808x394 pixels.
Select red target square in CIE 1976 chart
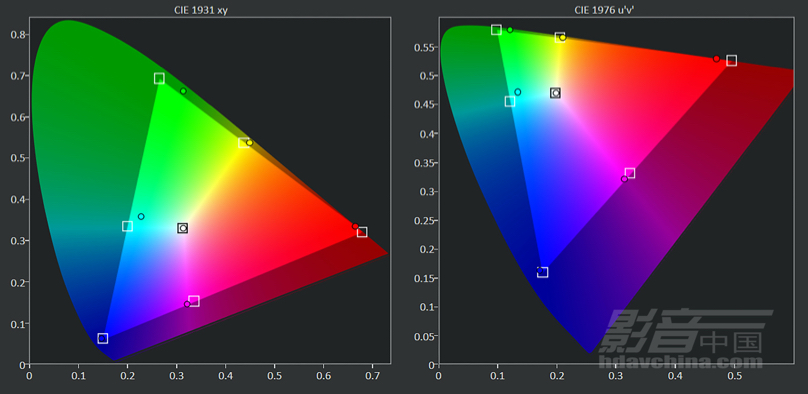point(731,61)
